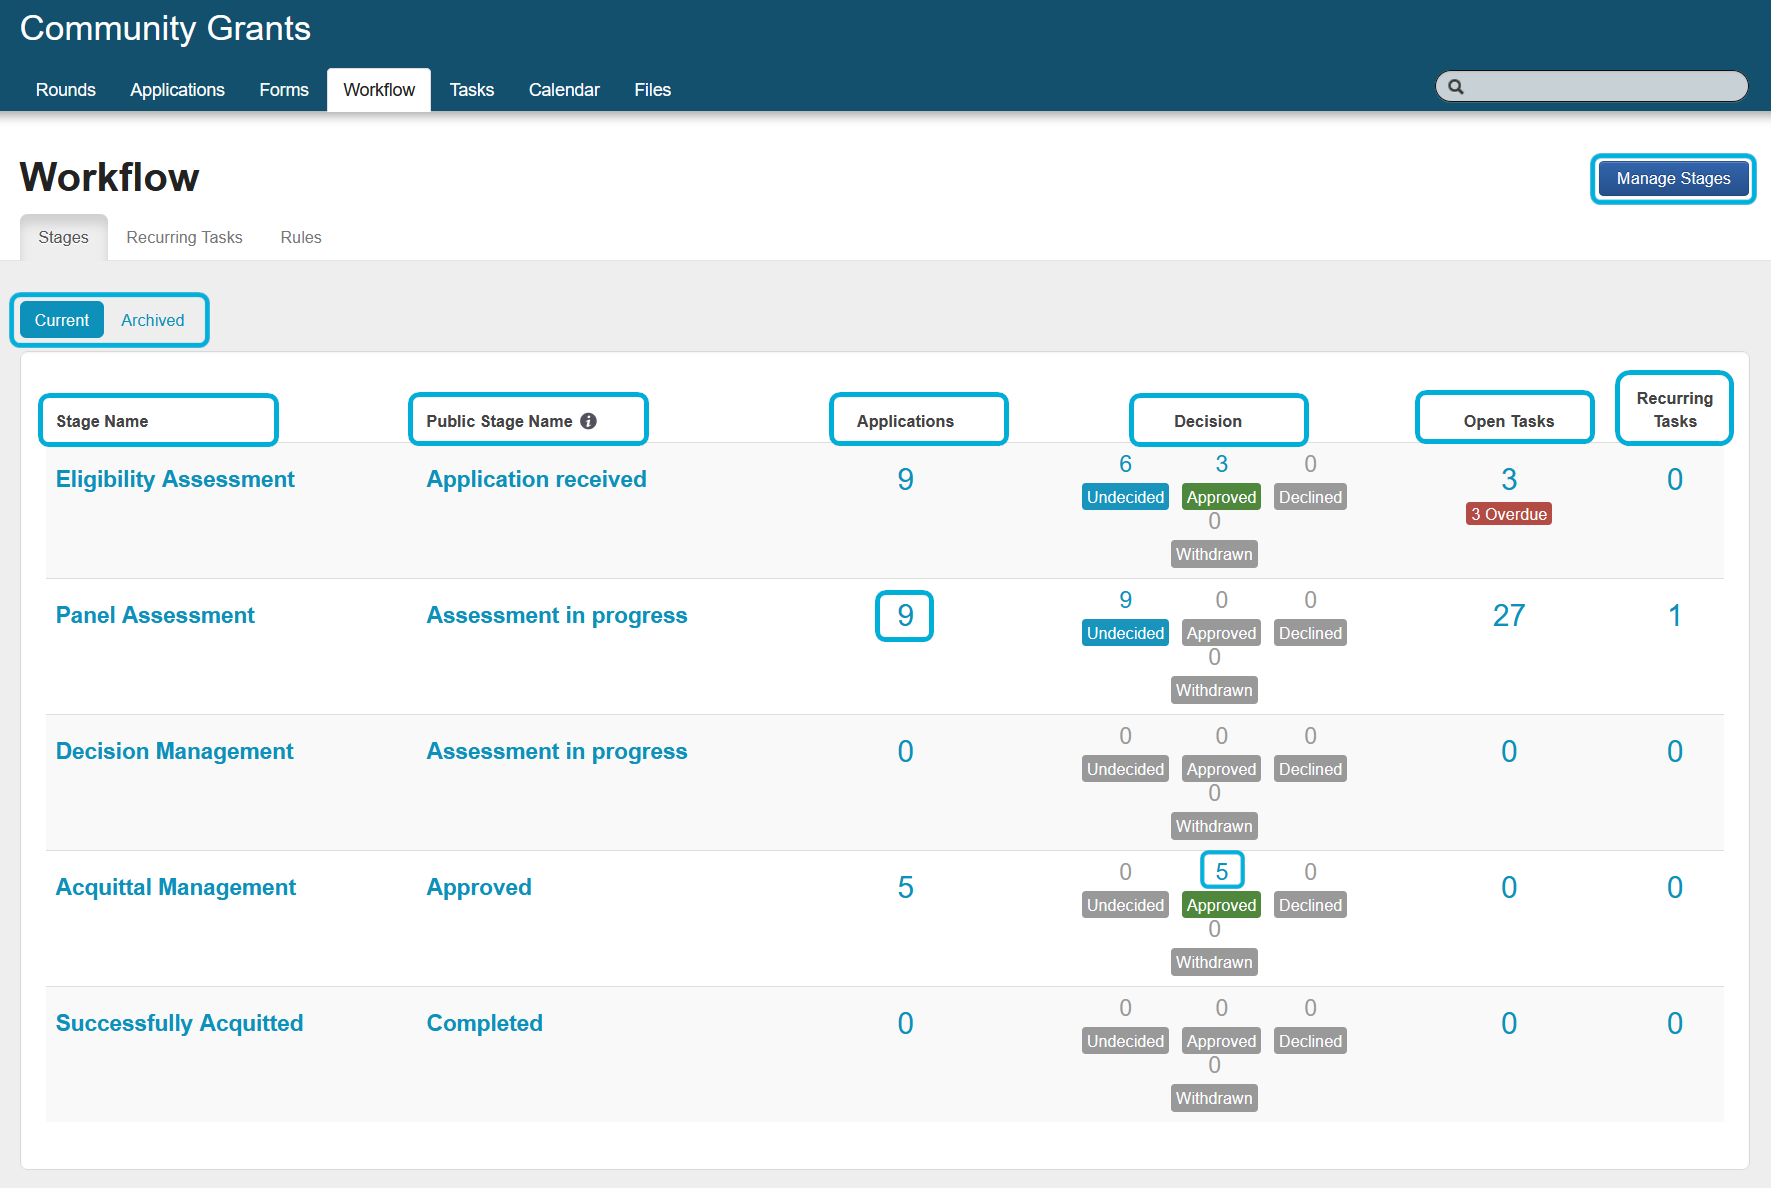Click green Approved badge in Eligibility Assessment row
1771x1188 pixels.
(x=1221, y=497)
